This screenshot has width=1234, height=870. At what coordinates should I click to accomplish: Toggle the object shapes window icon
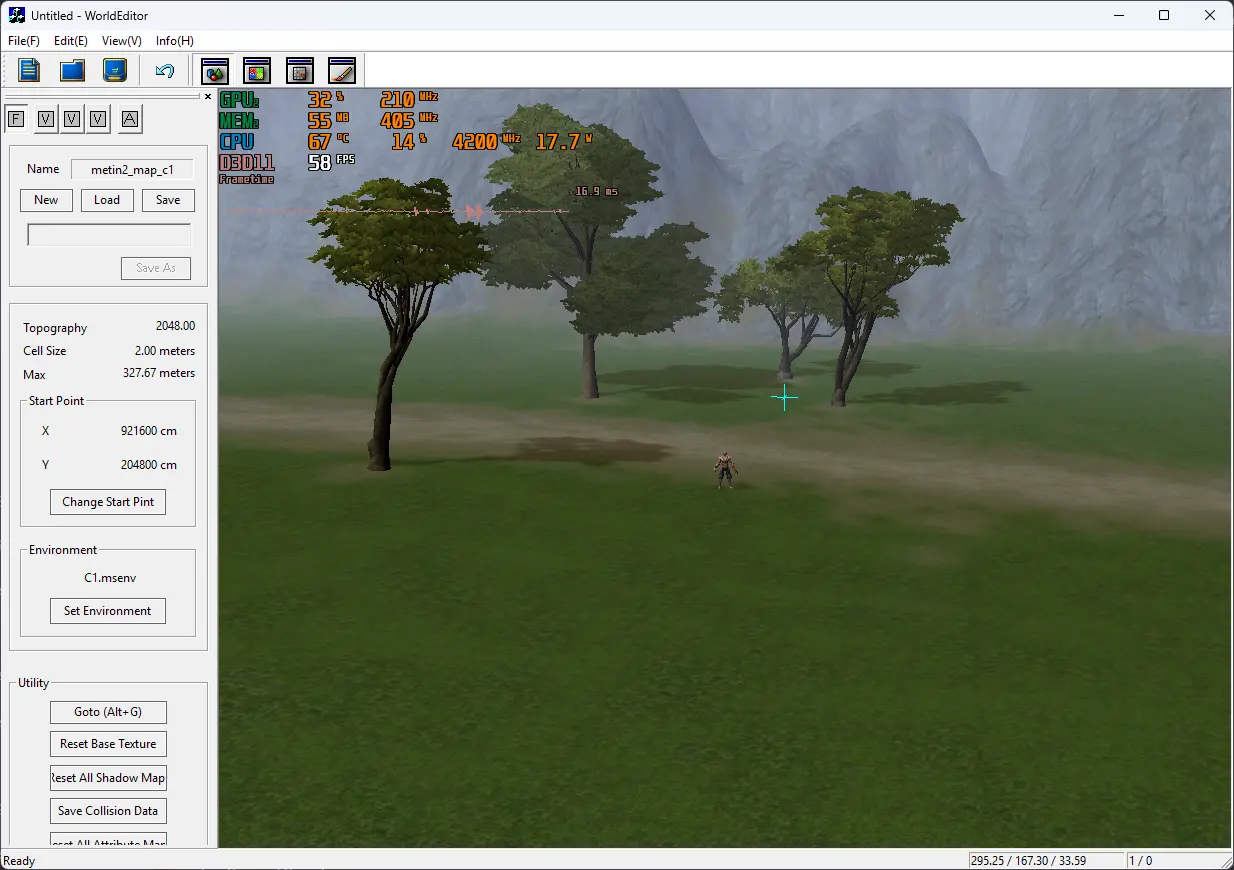point(215,70)
